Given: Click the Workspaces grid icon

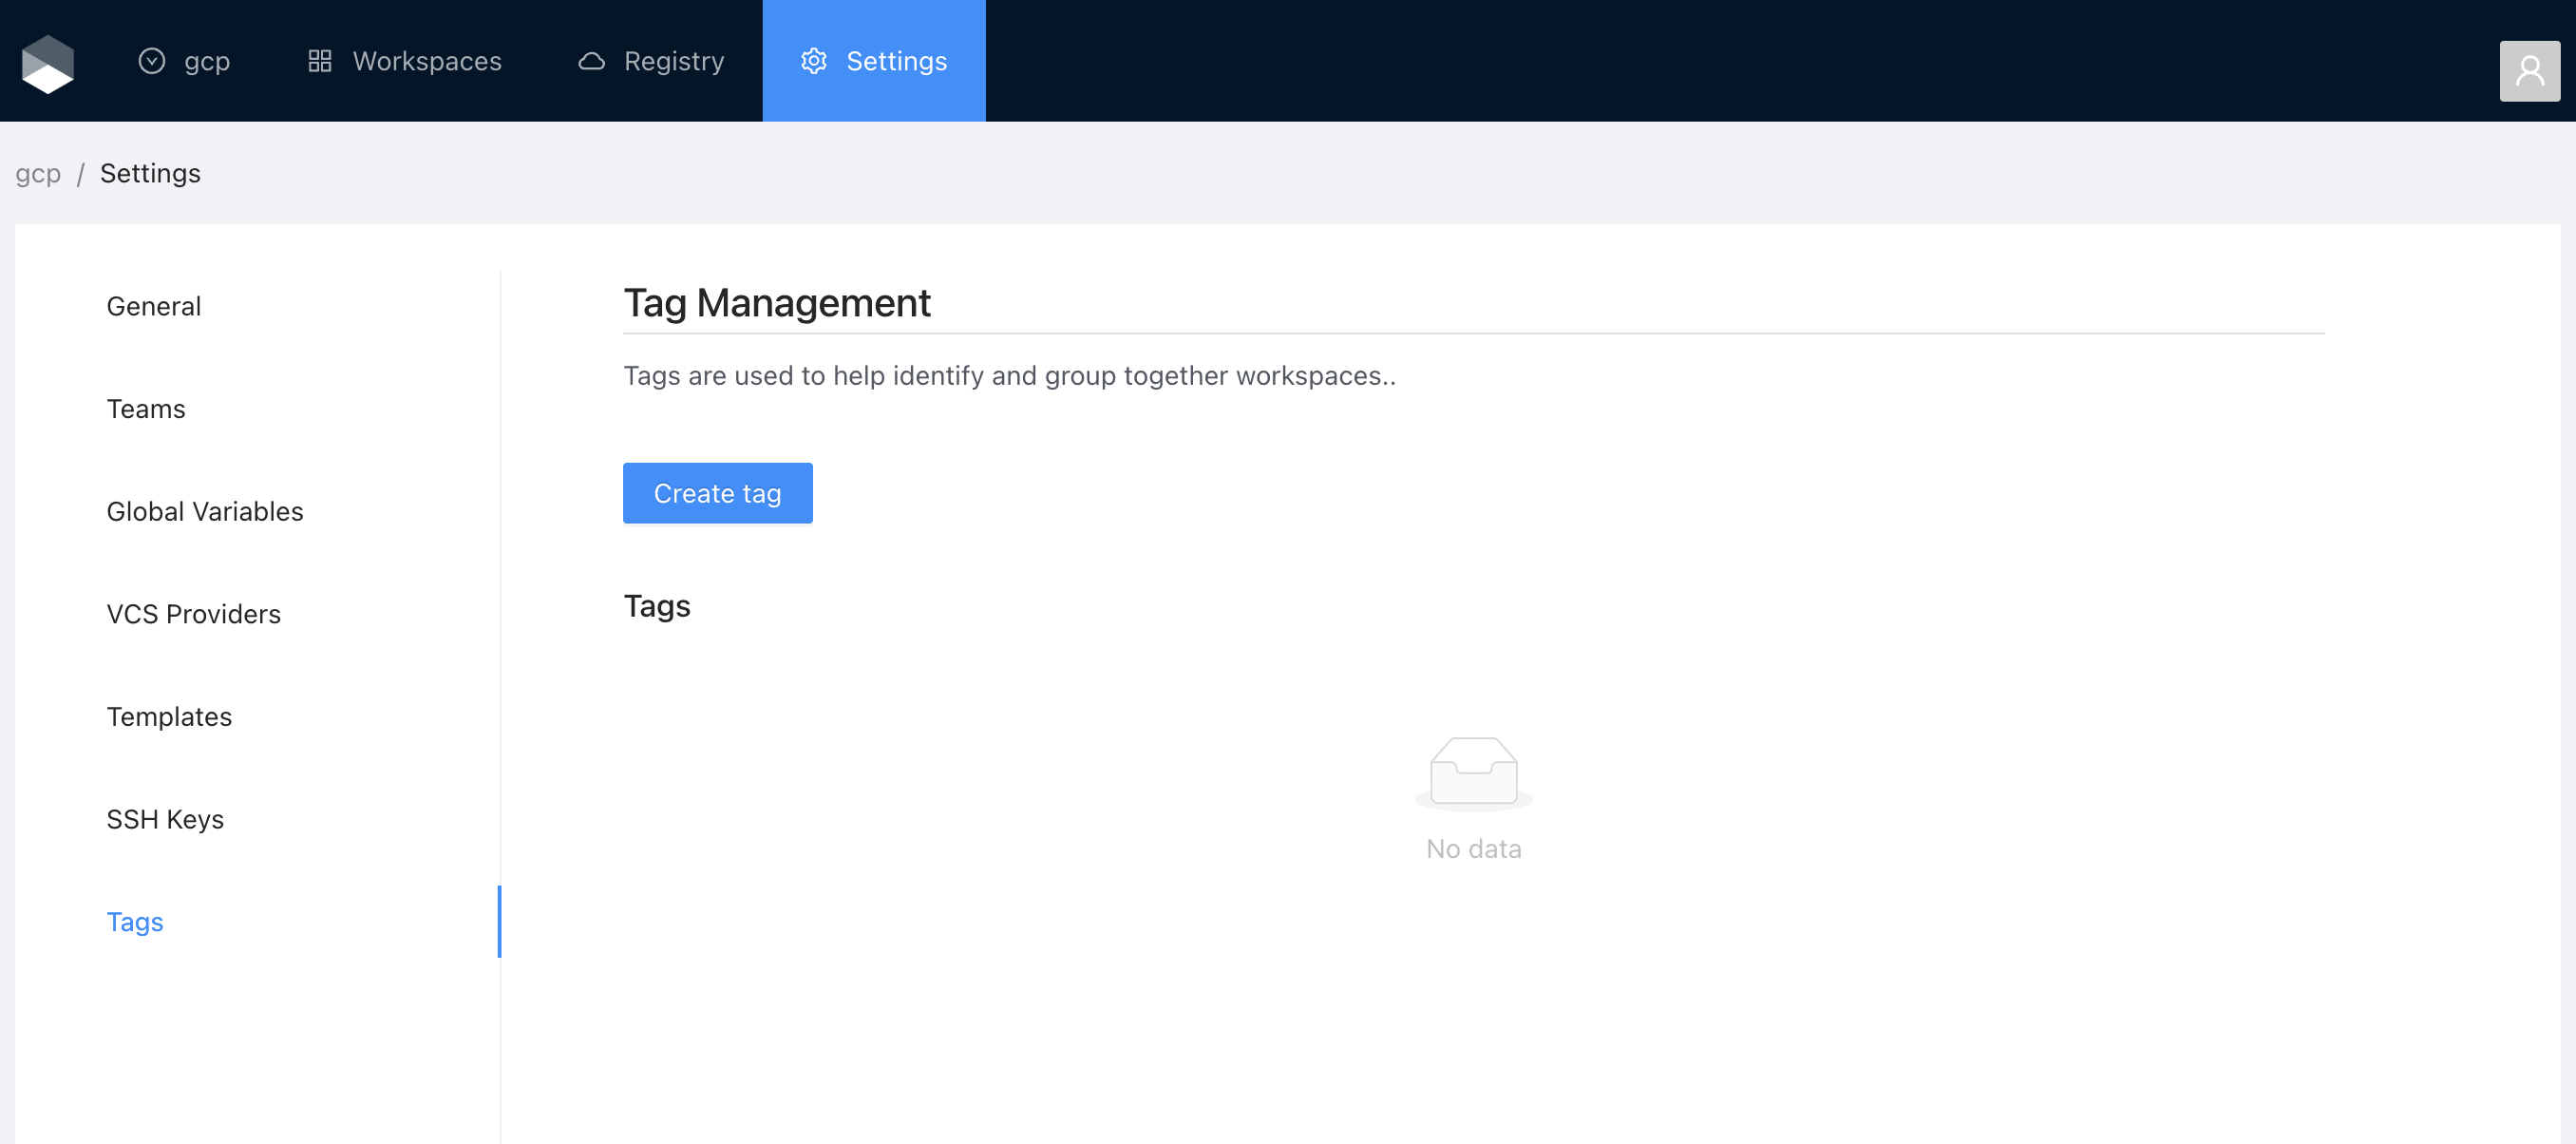Looking at the screenshot, I should (320, 61).
